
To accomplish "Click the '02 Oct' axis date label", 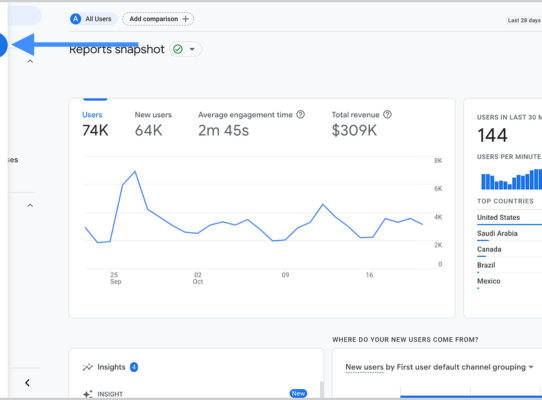I will 198,278.
